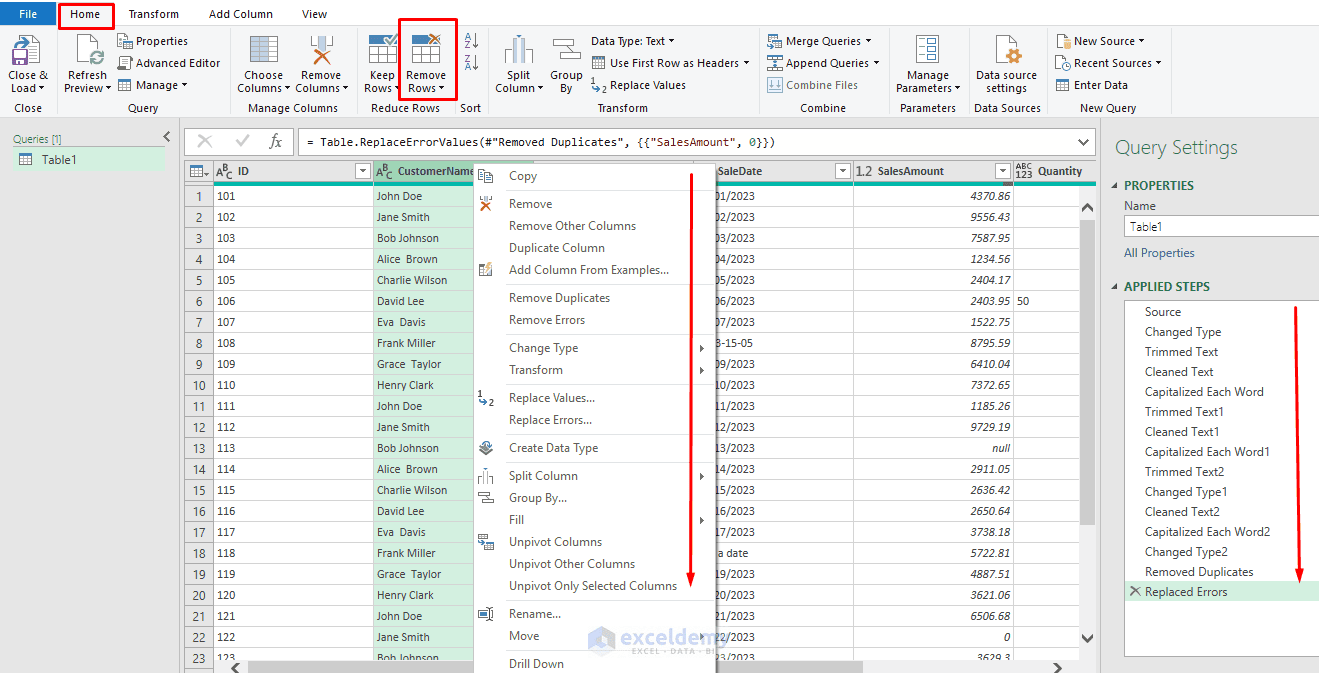Click the ID column data type icon

[225, 171]
